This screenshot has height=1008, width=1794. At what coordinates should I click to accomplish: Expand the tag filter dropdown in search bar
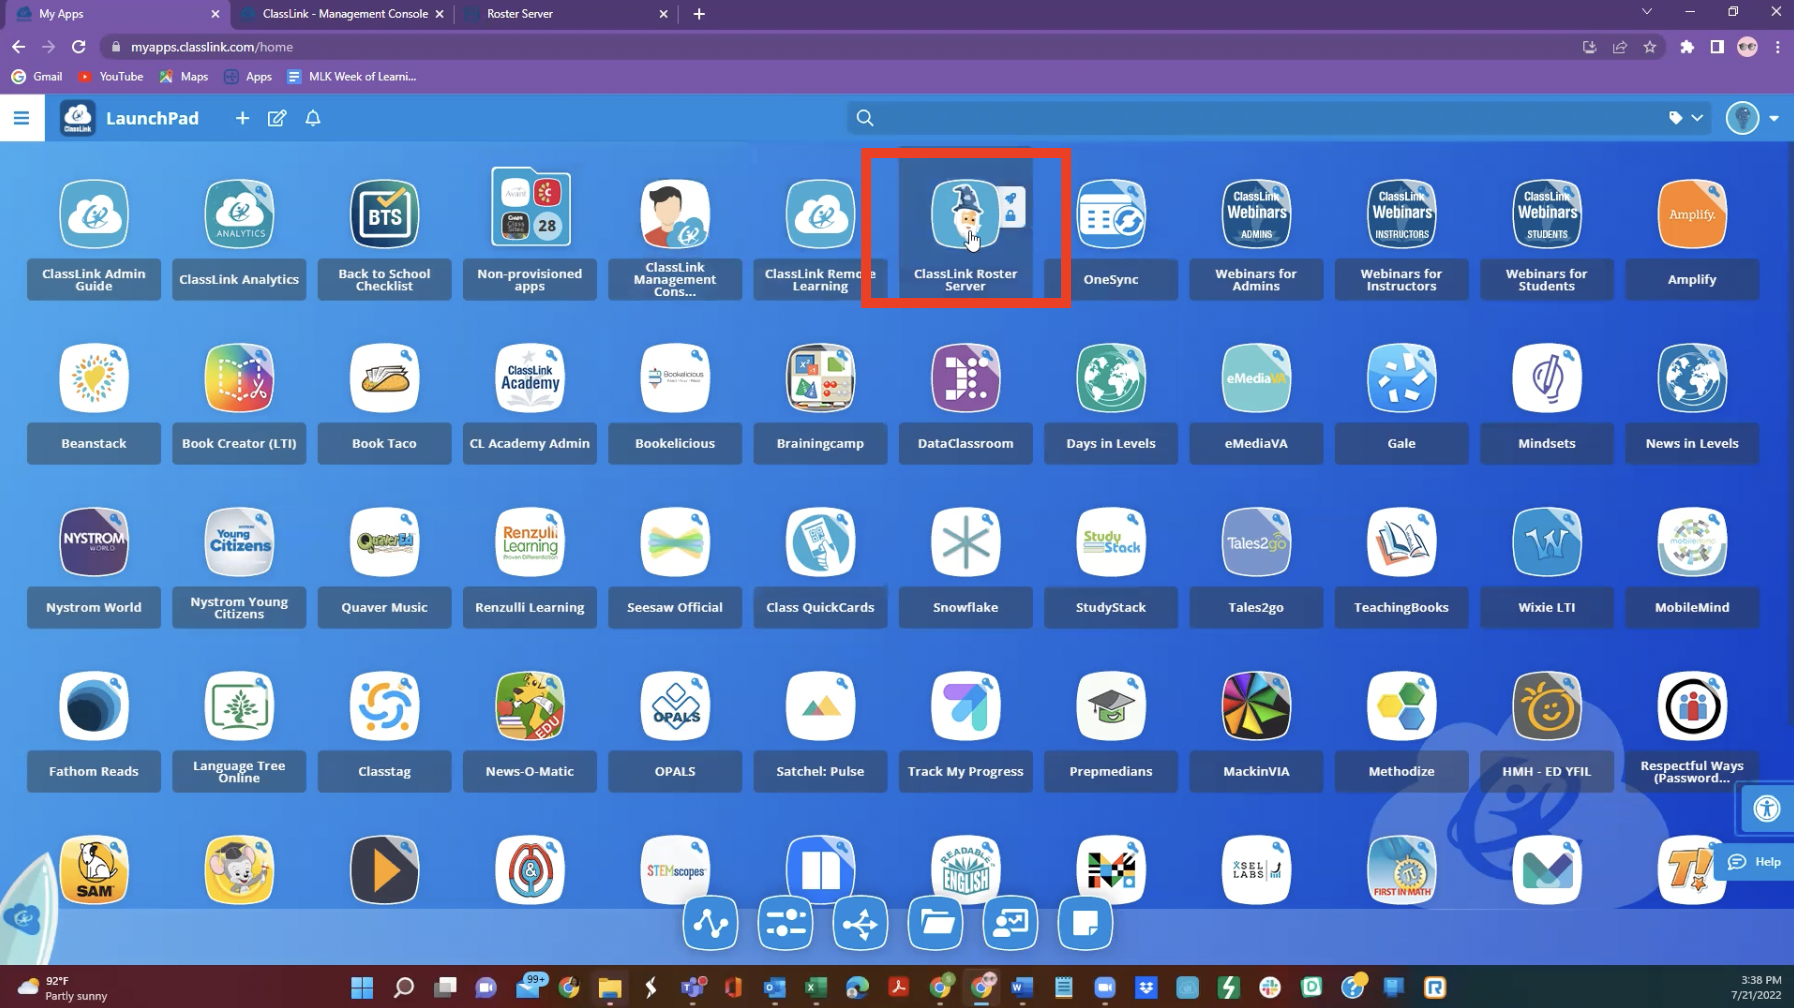click(1686, 118)
